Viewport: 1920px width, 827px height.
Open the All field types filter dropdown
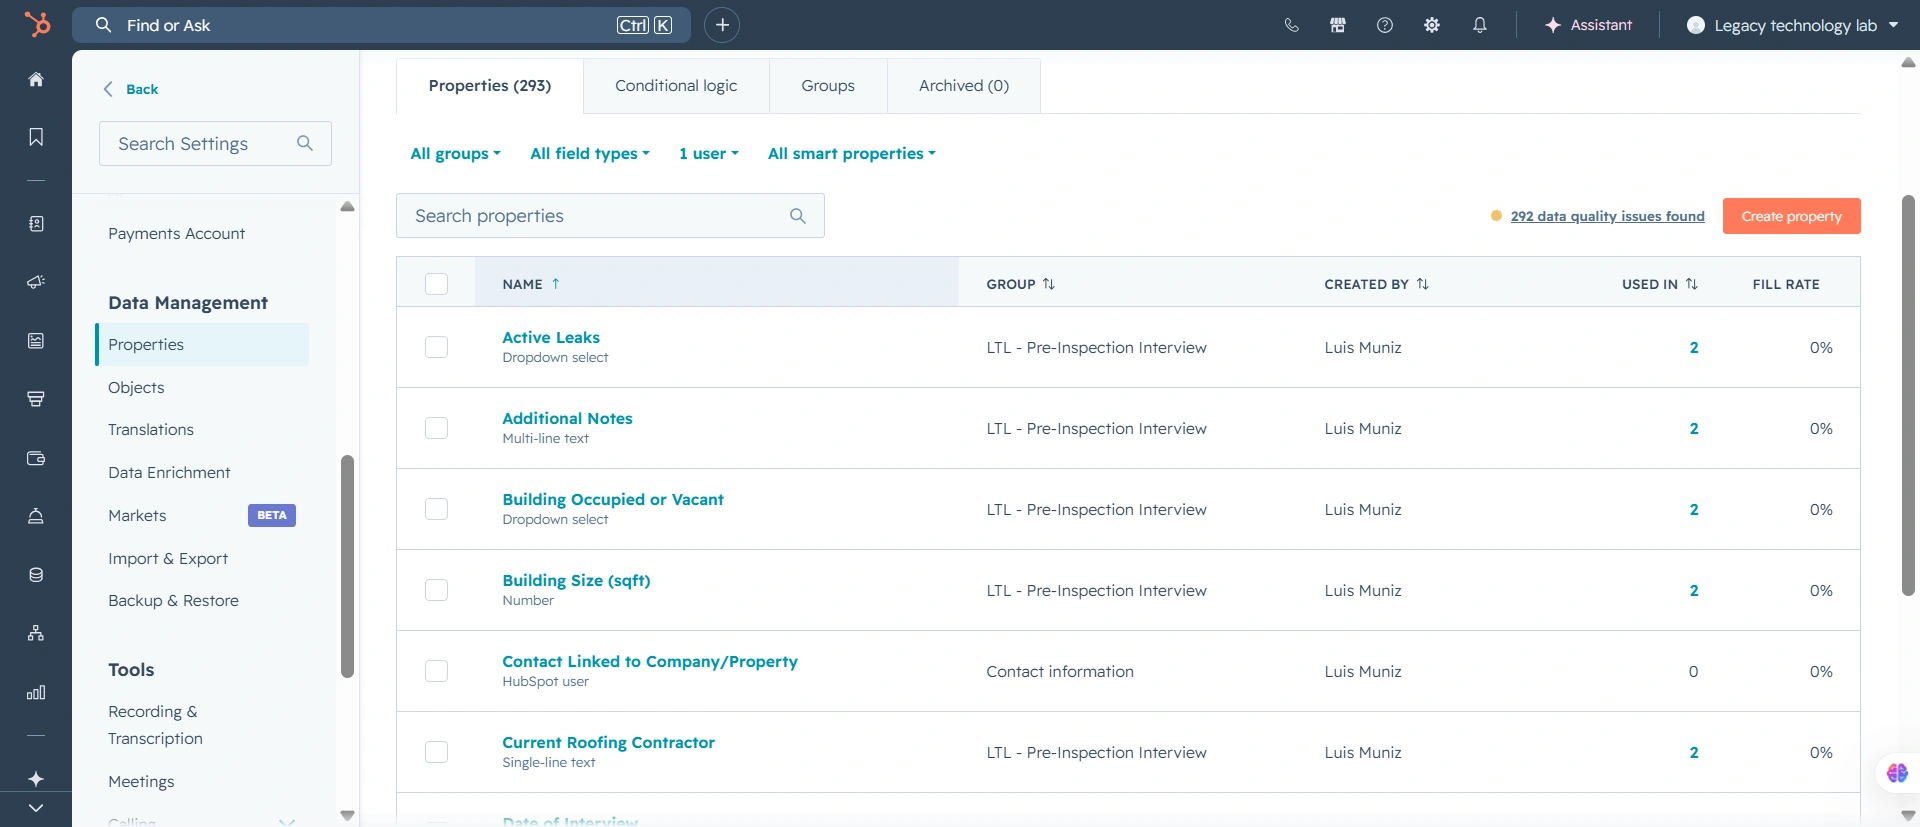(590, 153)
